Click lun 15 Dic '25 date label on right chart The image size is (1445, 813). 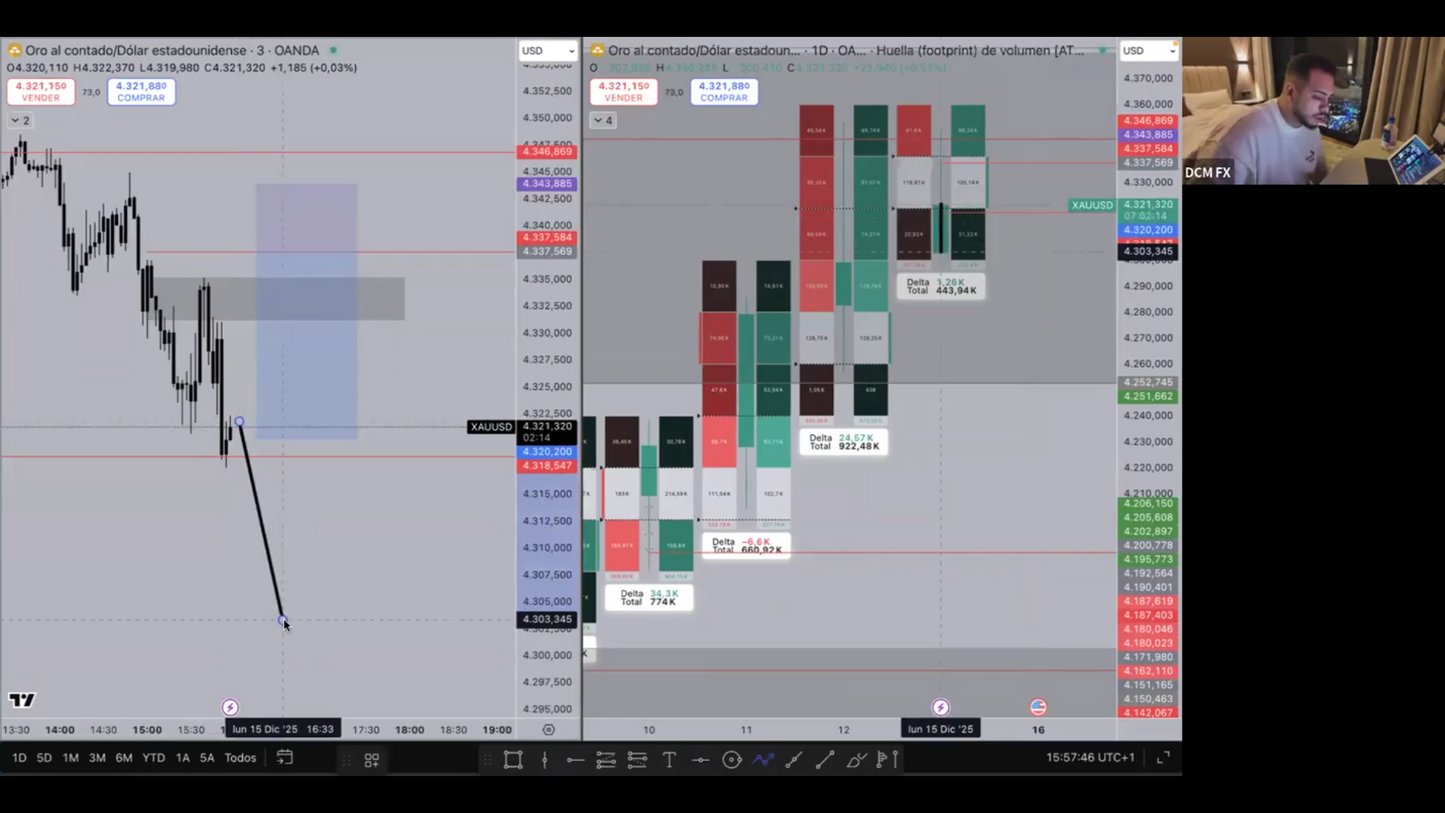pyautogui.click(x=940, y=729)
